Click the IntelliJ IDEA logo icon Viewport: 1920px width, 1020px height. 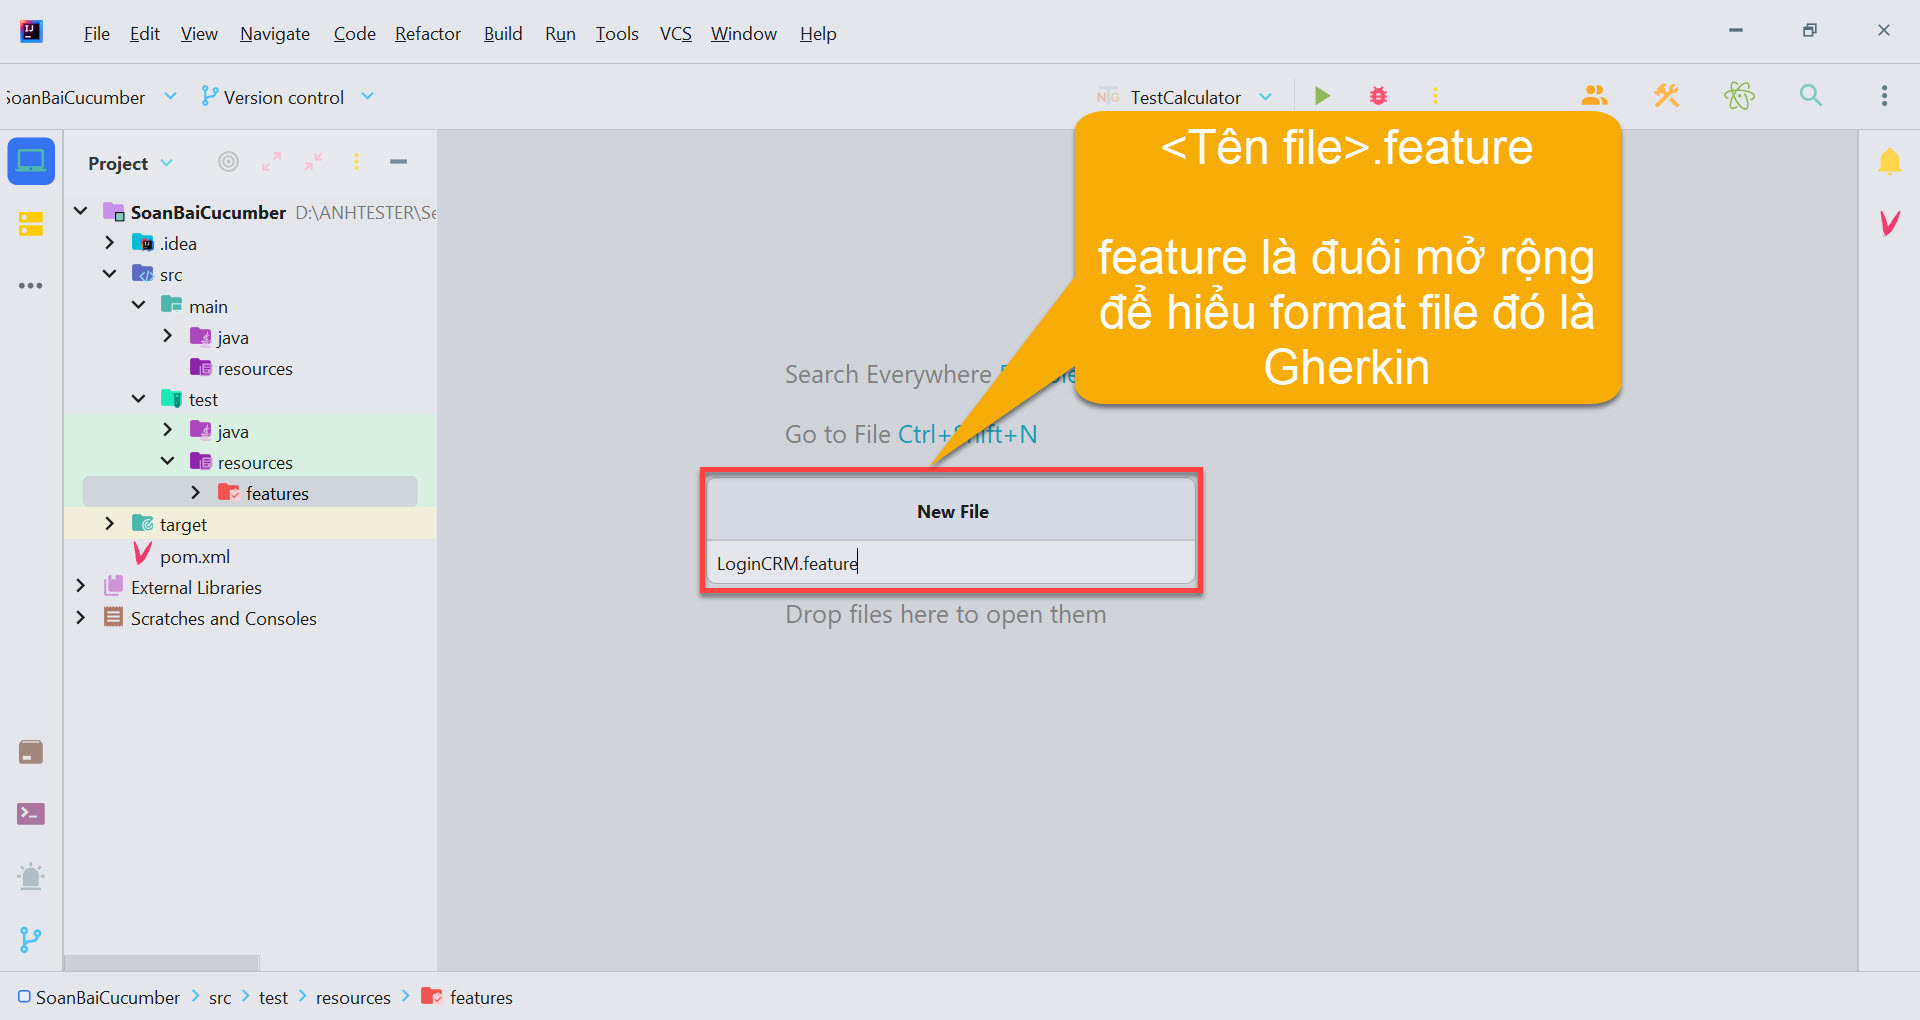coord(31,32)
